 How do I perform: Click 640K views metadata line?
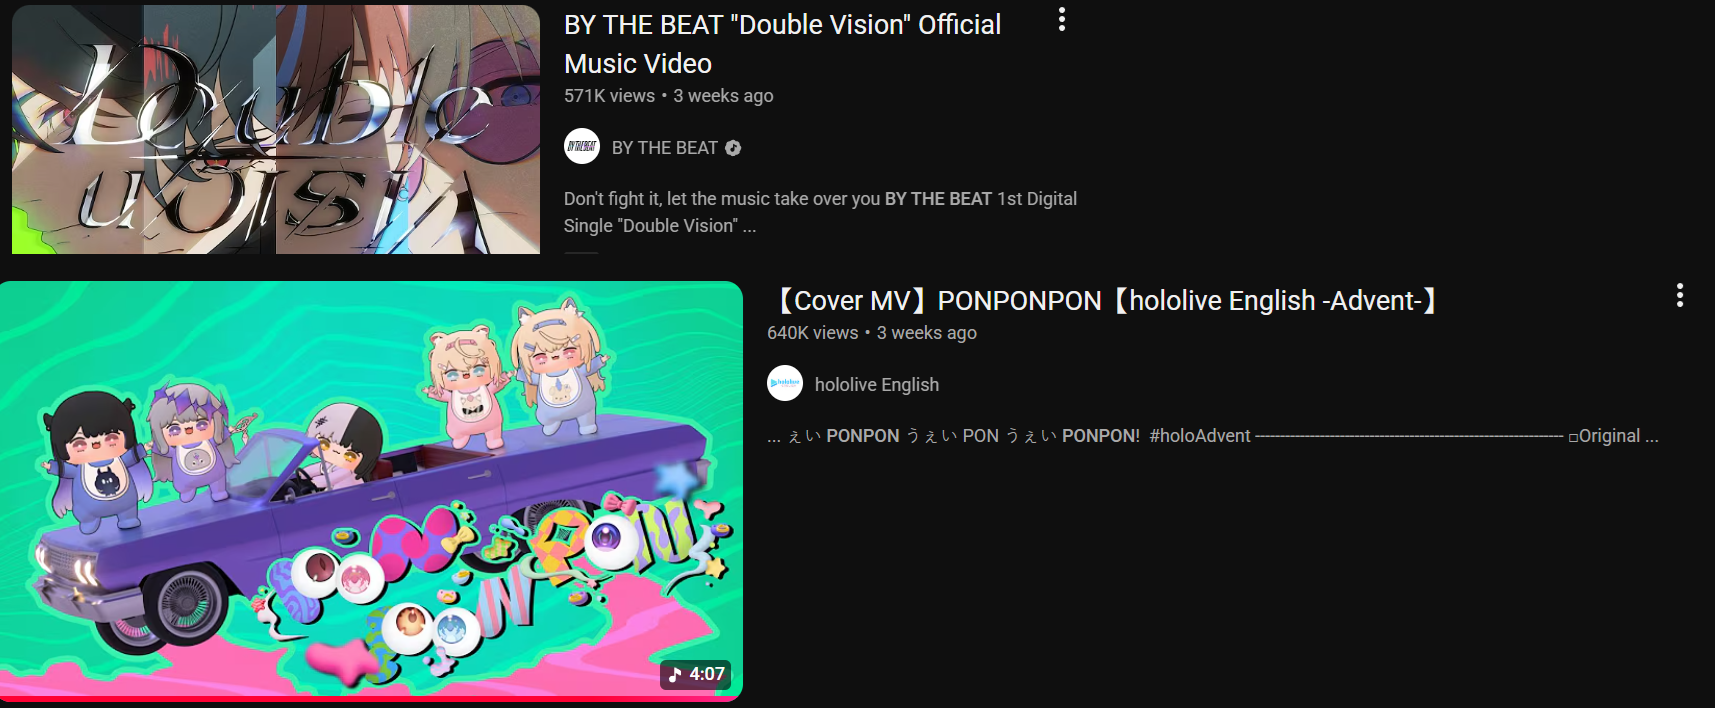click(x=872, y=333)
